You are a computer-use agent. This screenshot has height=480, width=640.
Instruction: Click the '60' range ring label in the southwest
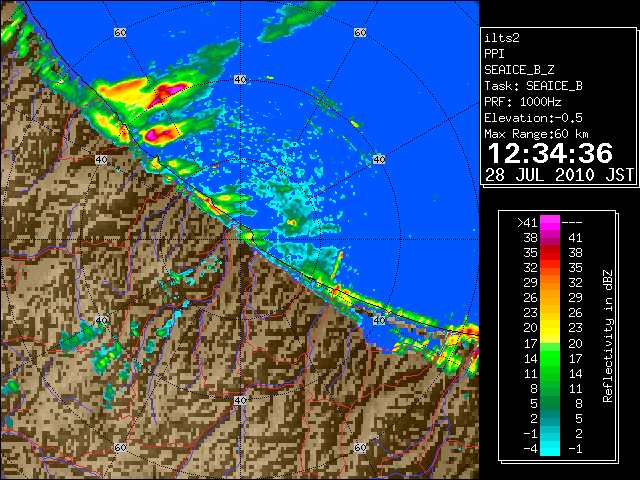pyautogui.click(x=120, y=447)
